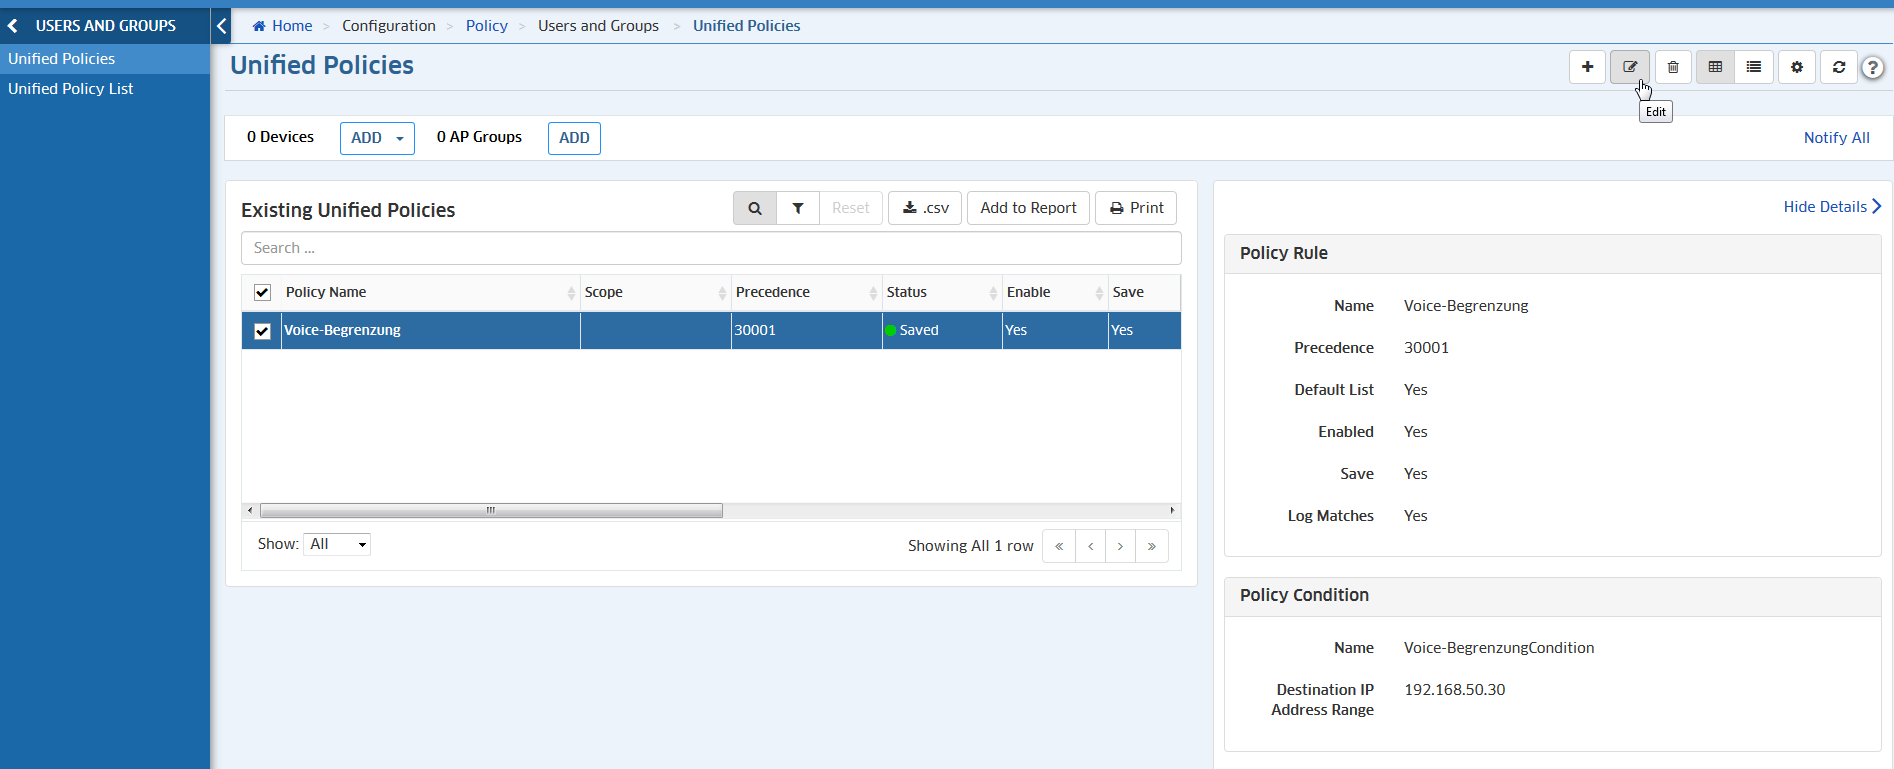1894x769 pixels.
Task: Toggle the search magnifier button
Action: [x=755, y=208]
